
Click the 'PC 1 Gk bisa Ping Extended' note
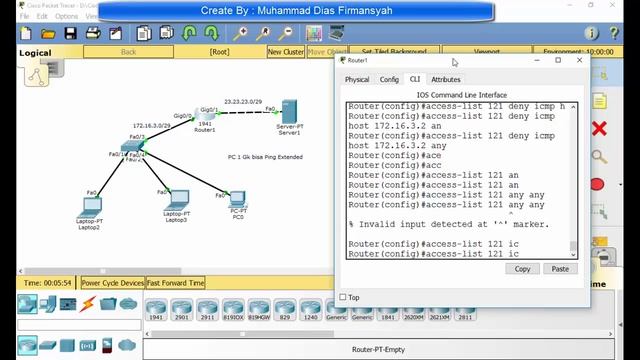[265, 157]
